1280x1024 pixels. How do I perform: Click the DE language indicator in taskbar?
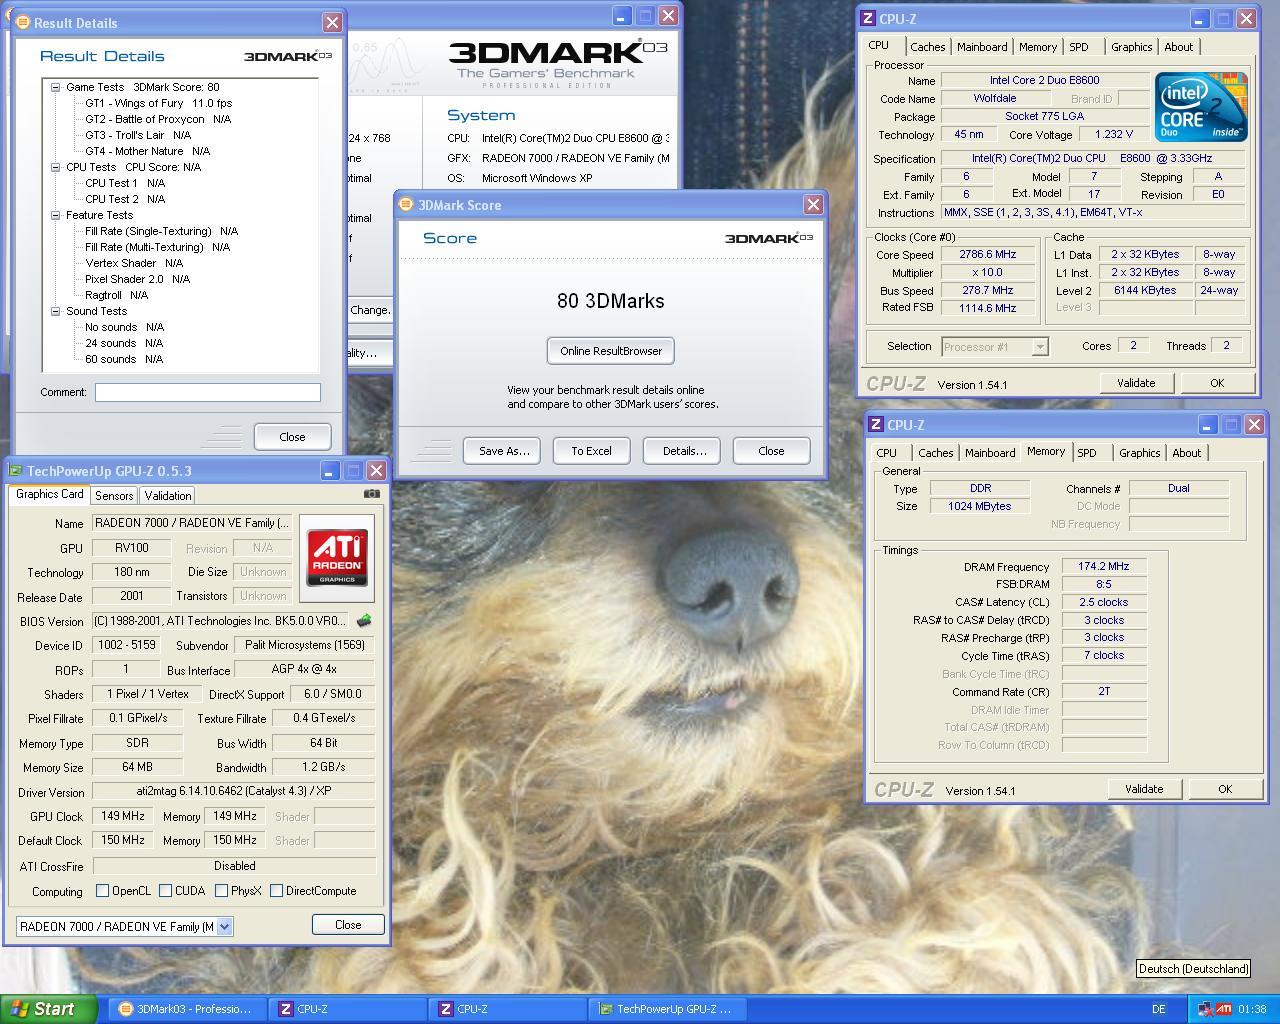(x=1159, y=1009)
